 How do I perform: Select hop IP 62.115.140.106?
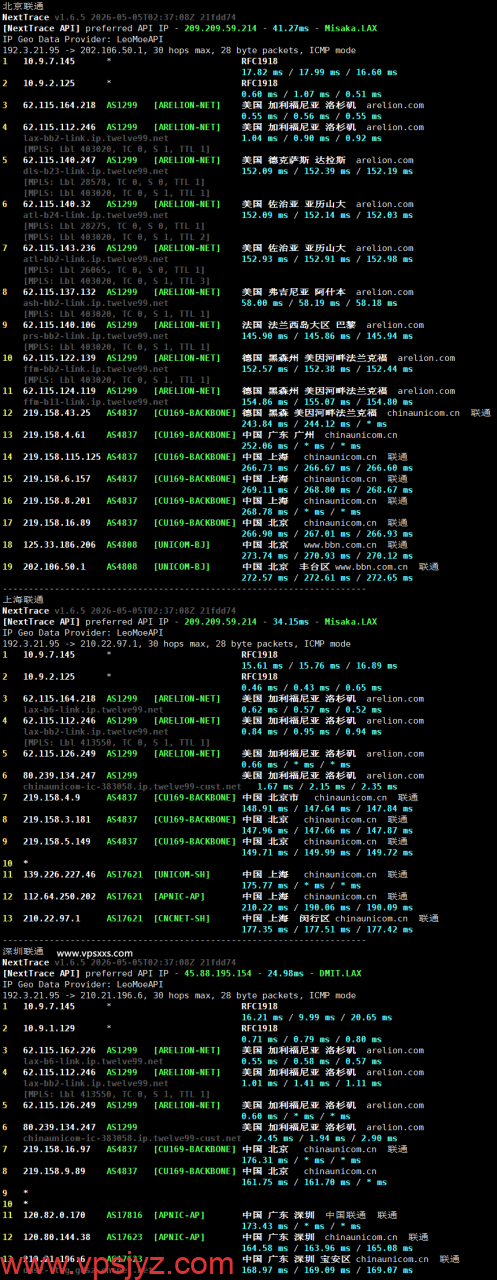pyautogui.click(x=59, y=325)
